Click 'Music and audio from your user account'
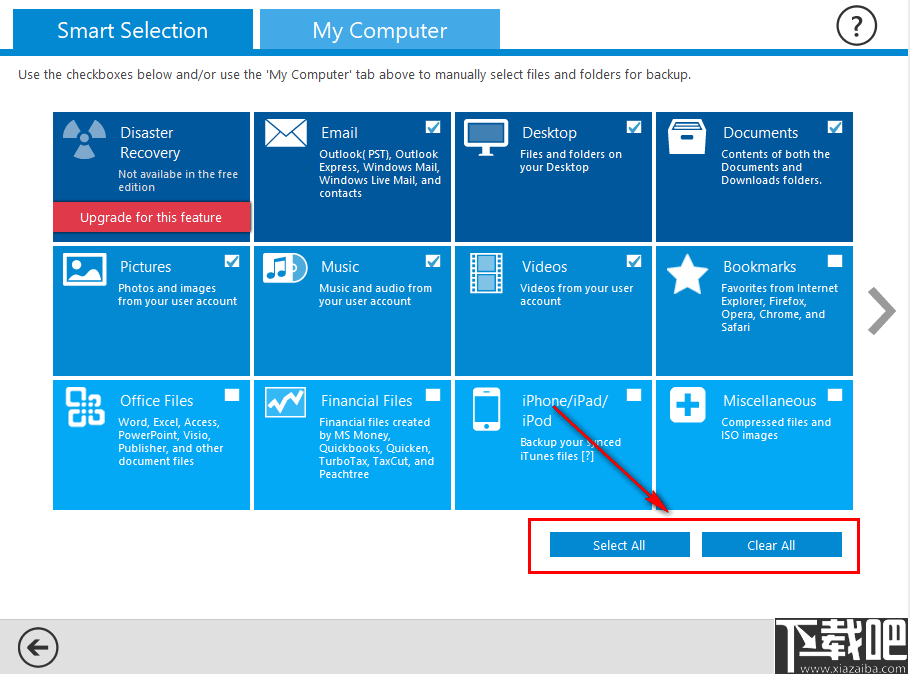Viewport: 910px width, 674px height. 375,295
